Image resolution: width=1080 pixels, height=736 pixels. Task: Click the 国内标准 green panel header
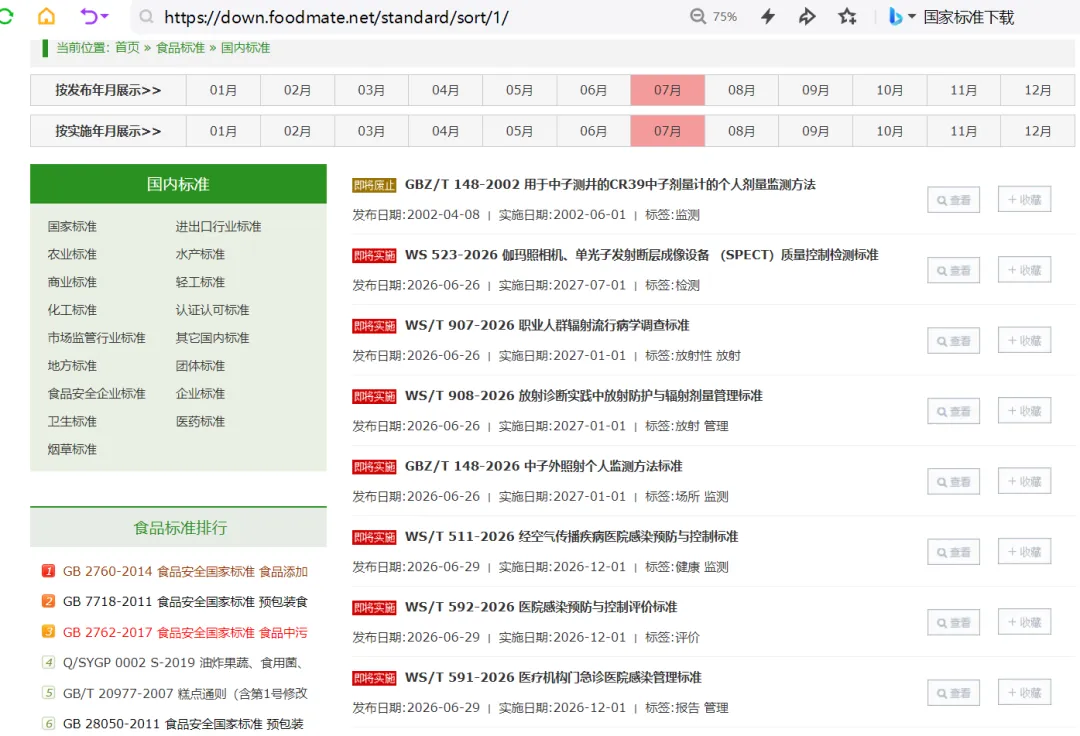(x=178, y=184)
